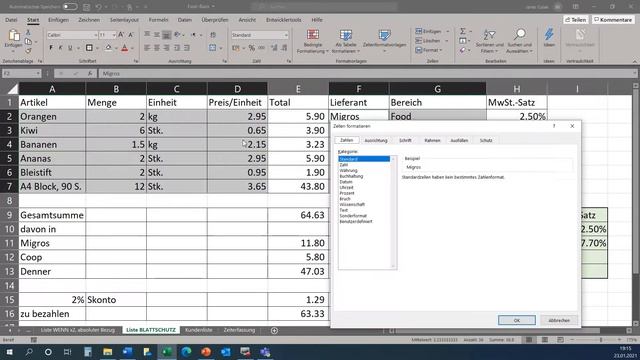Open the Standard number format dropdown
The width and height of the screenshot is (640, 360).
coord(286,35)
